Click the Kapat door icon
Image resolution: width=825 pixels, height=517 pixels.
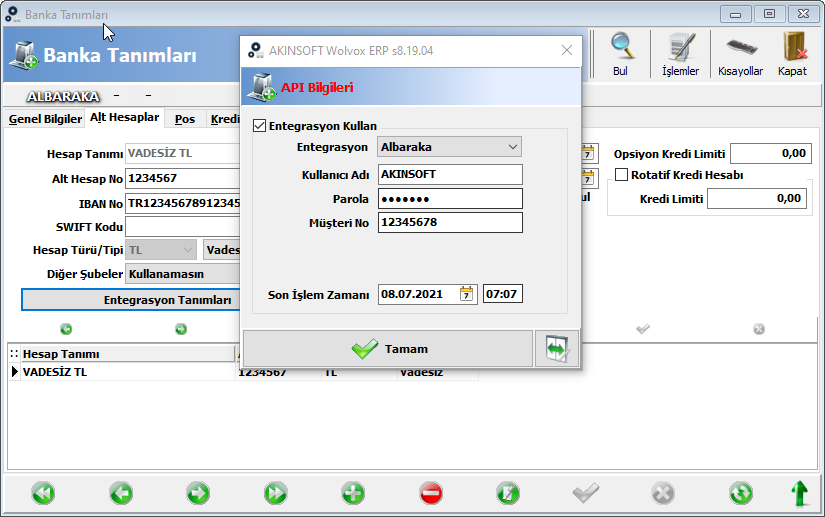[792, 54]
